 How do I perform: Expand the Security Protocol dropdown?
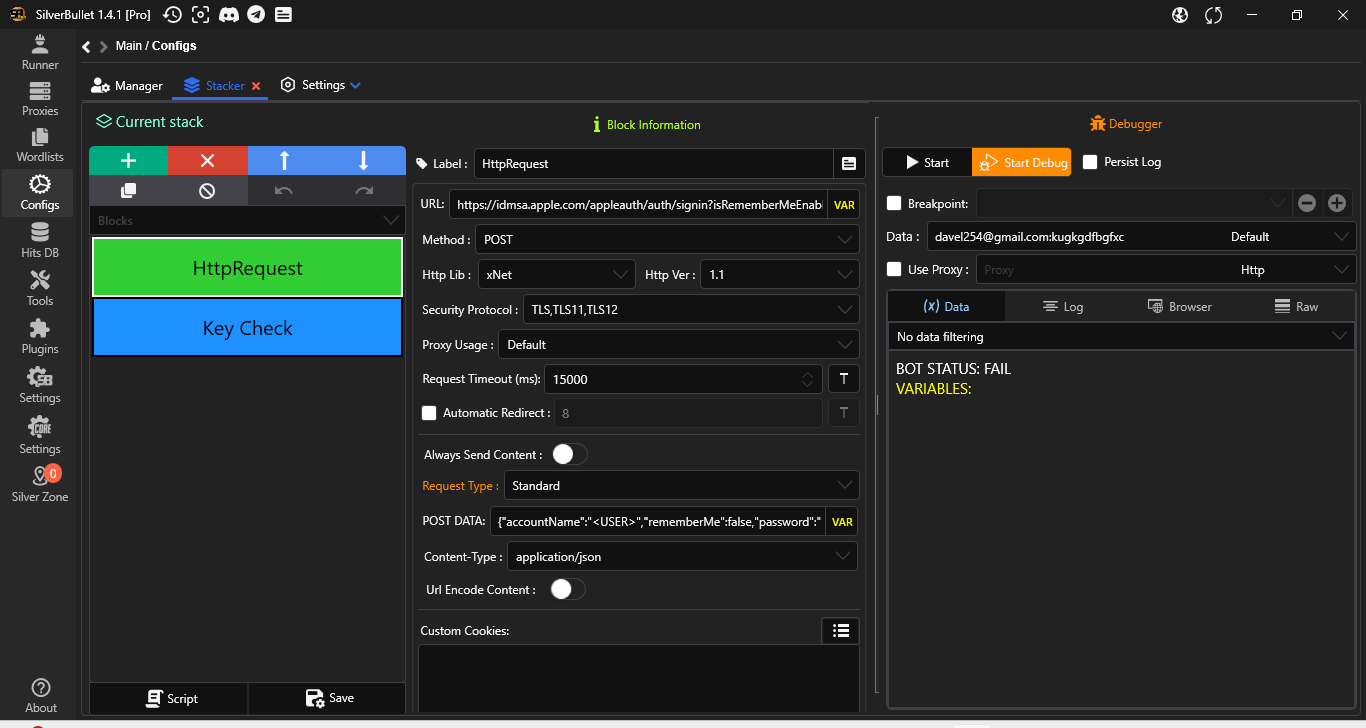point(690,310)
